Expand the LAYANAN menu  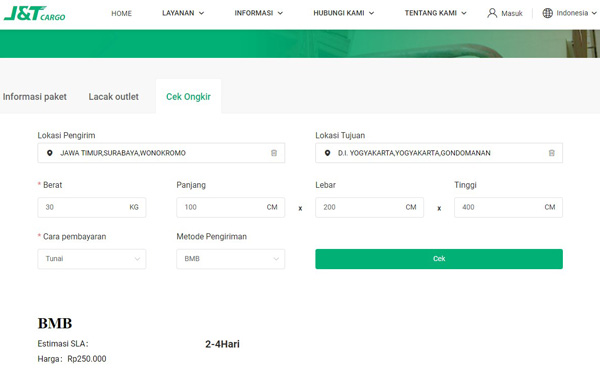[x=183, y=13]
